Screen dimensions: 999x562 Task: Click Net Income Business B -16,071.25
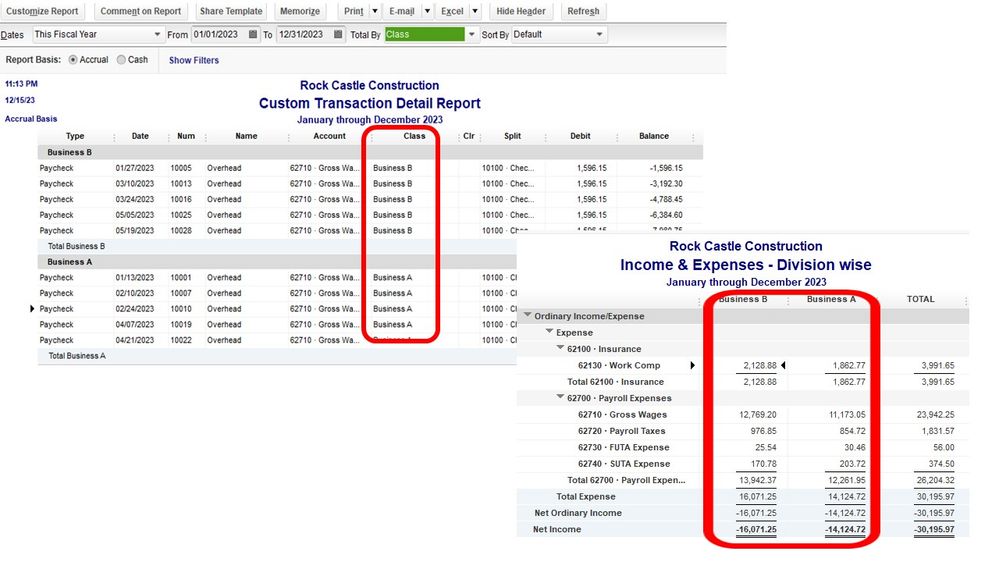click(756, 530)
